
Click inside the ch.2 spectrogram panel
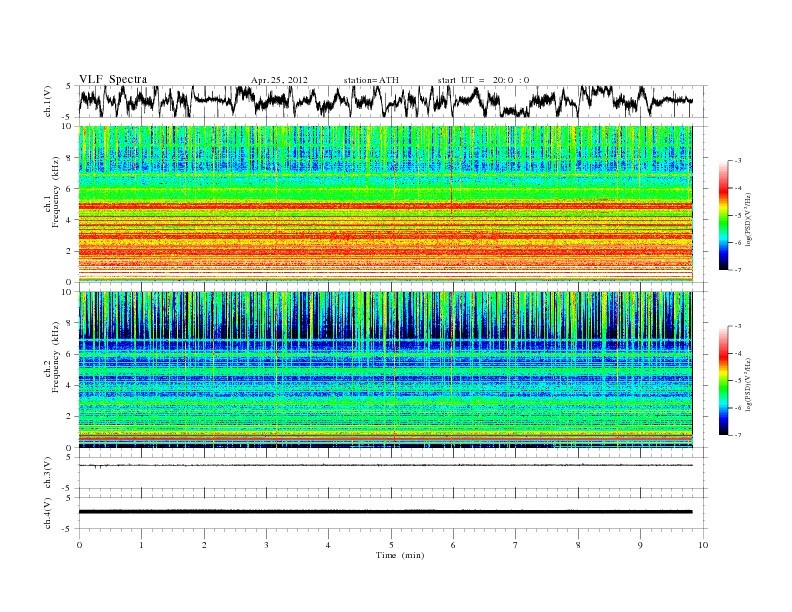[x=386, y=370]
